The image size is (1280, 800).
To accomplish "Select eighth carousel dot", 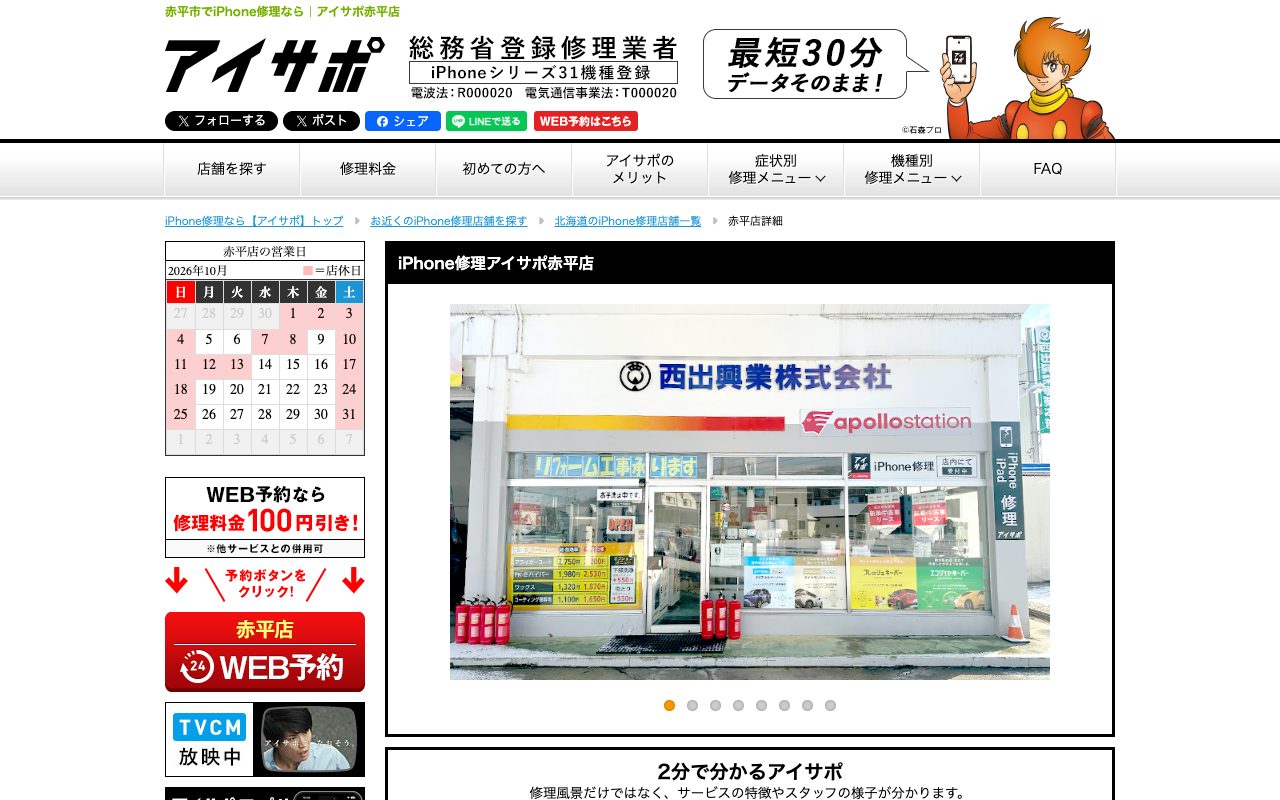I will tap(830, 705).
